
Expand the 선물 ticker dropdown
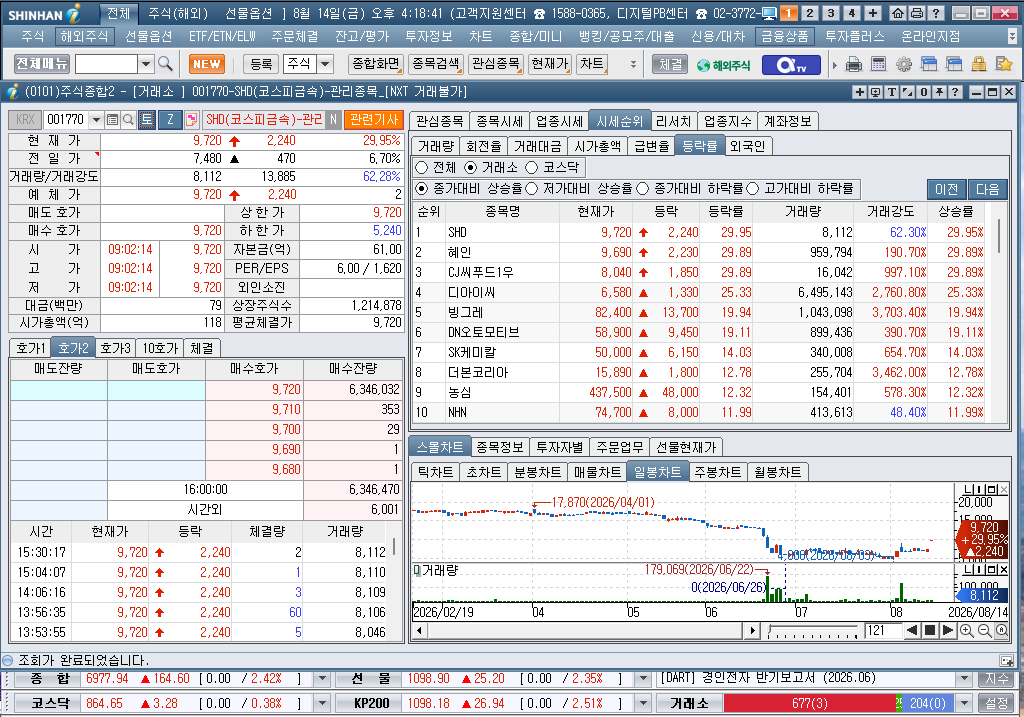click(643, 678)
